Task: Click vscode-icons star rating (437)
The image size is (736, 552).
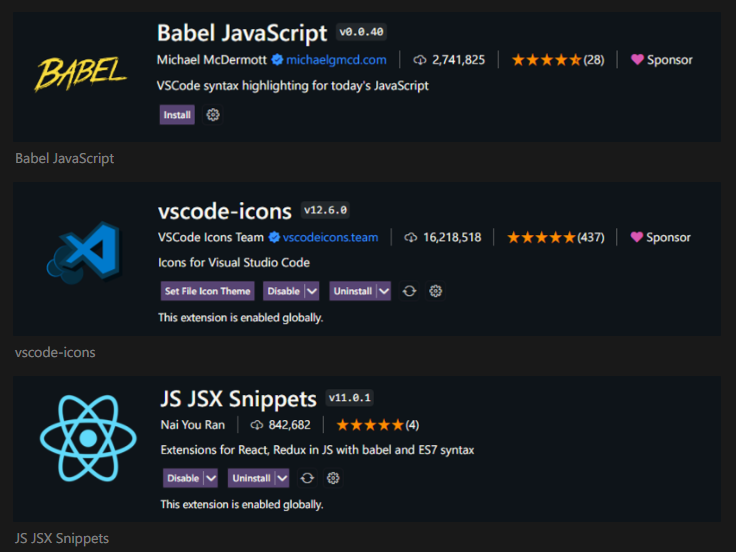Action: click(556, 238)
